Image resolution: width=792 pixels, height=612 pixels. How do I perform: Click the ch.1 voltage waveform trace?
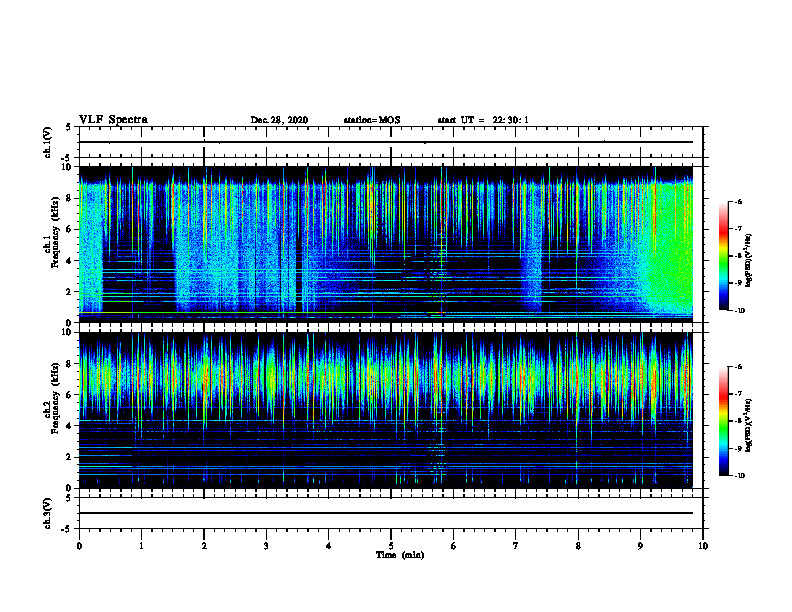coord(386,142)
